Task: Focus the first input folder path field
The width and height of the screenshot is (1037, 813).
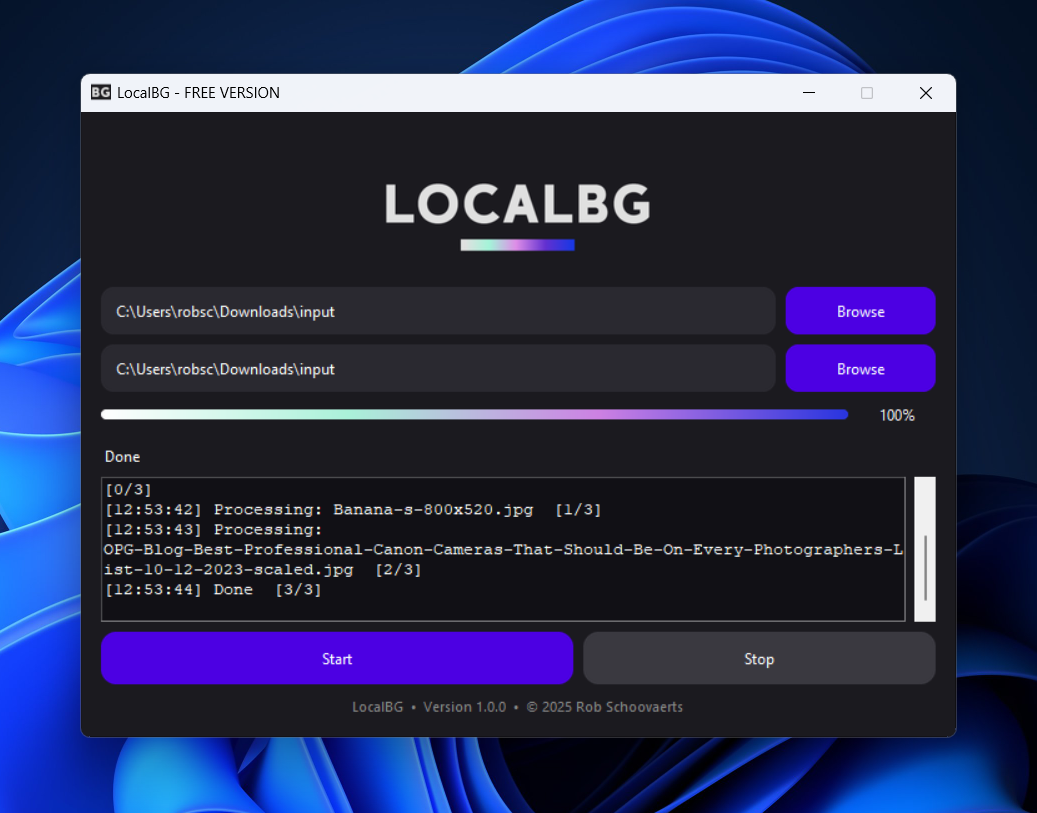Action: [438, 311]
